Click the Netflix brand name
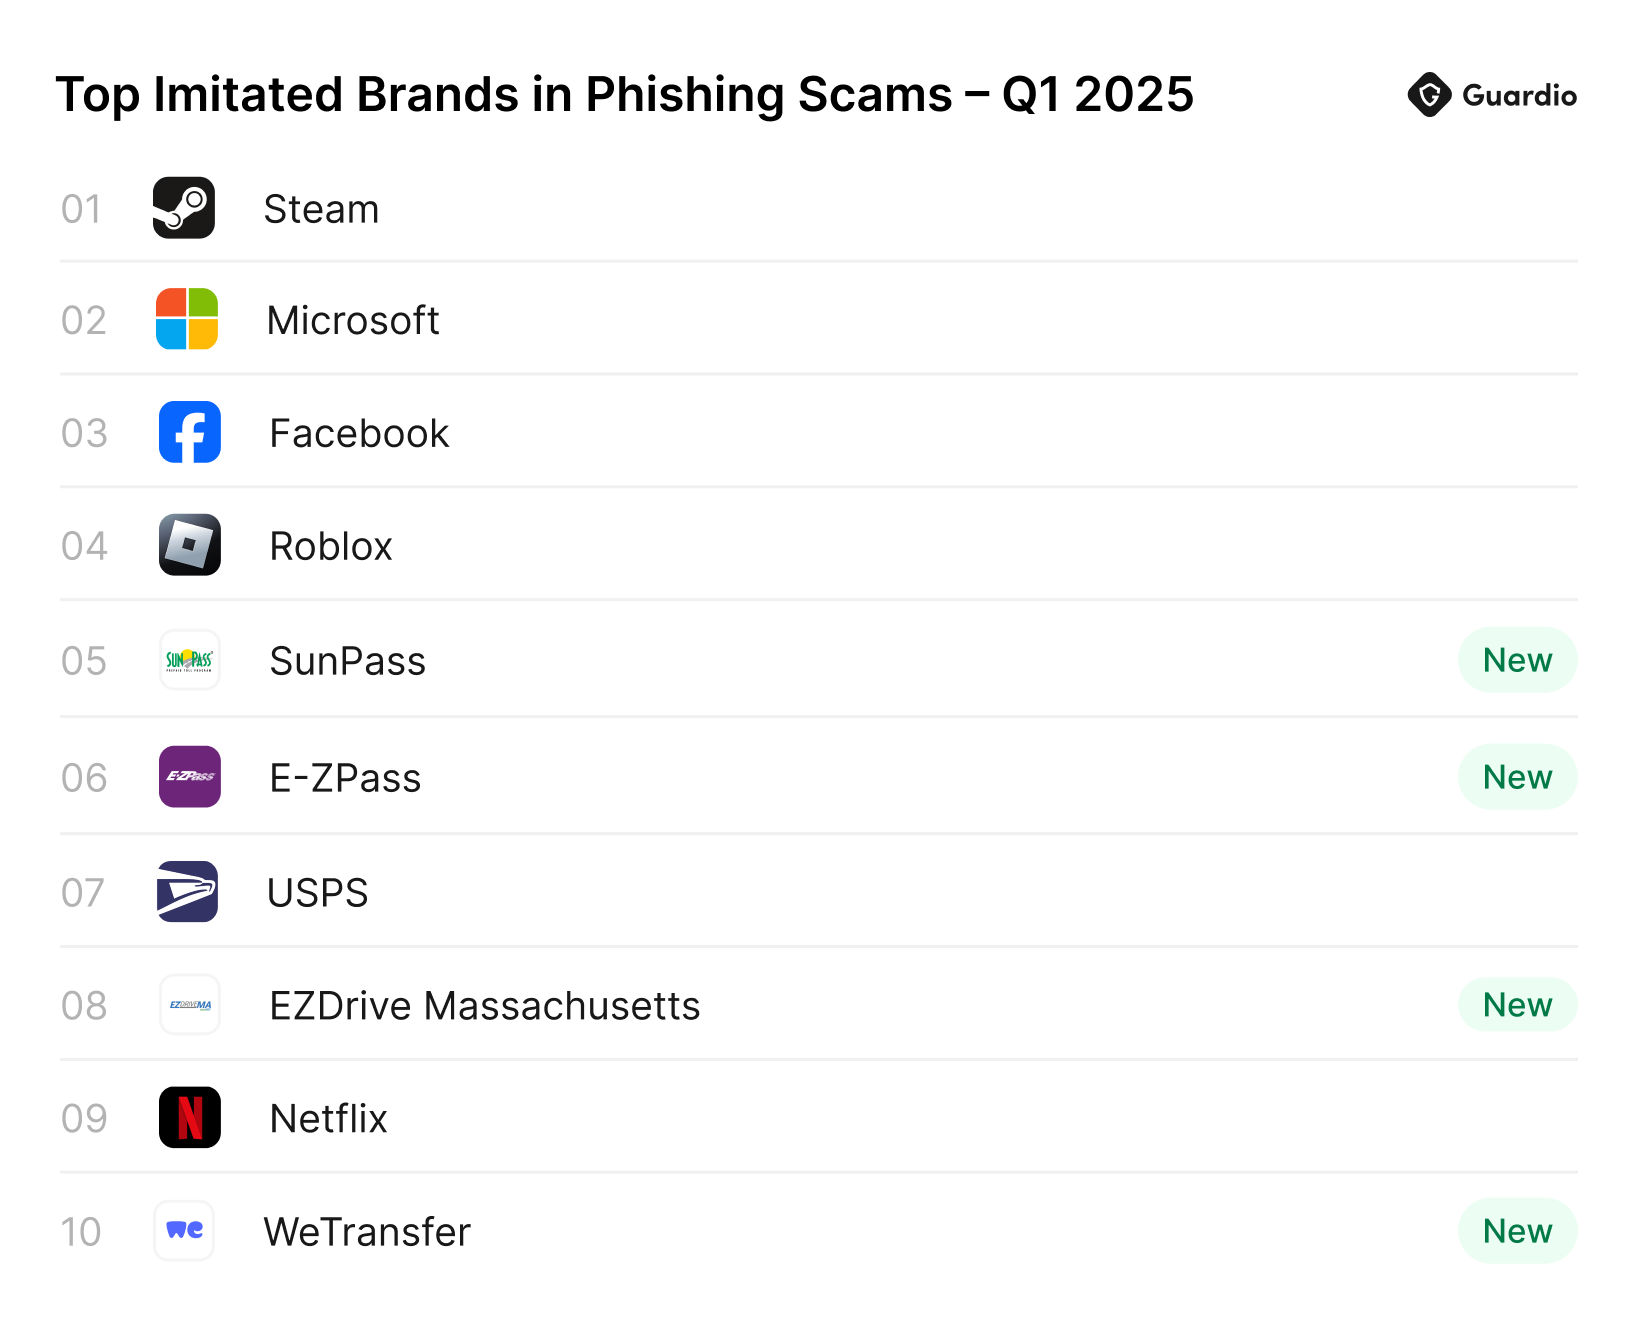Viewport: 1638px width, 1323px height. click(x=328, y=1119)
